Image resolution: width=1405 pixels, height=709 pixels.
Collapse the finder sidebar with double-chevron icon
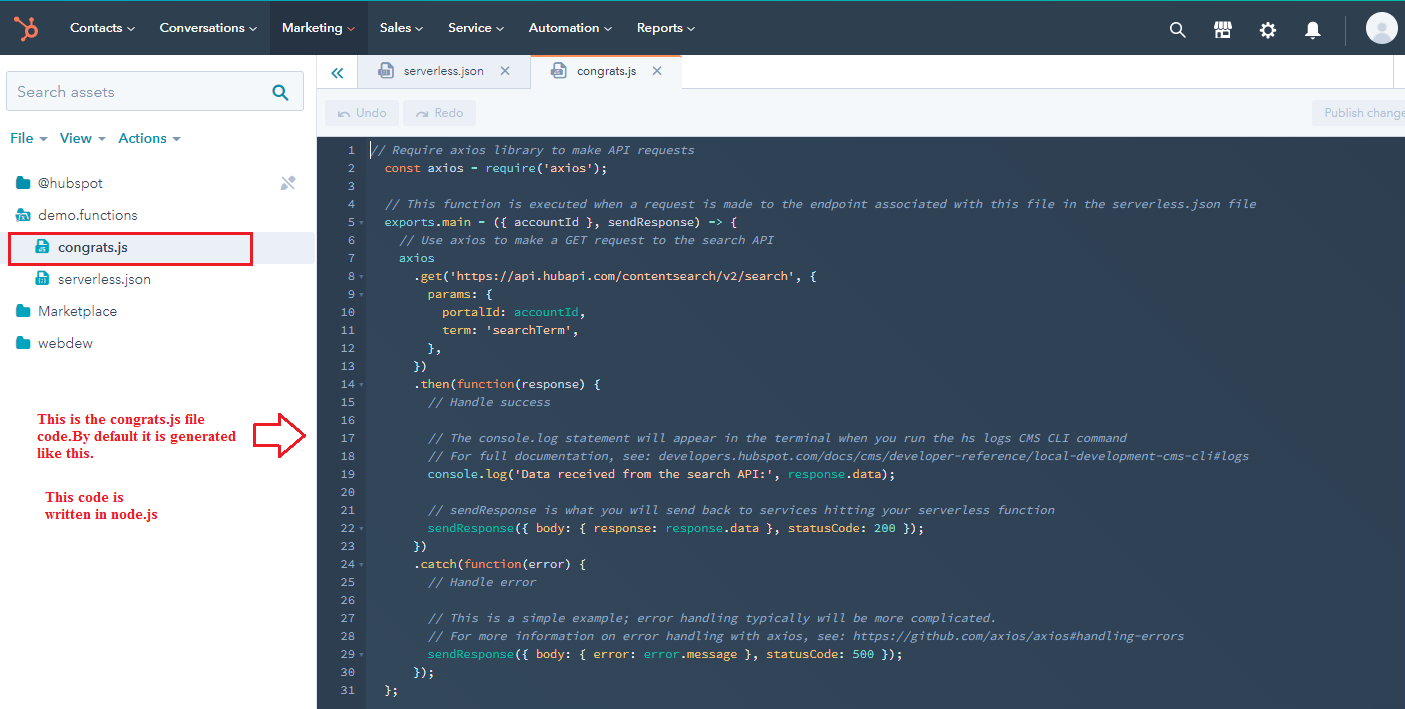click(337, 71)
